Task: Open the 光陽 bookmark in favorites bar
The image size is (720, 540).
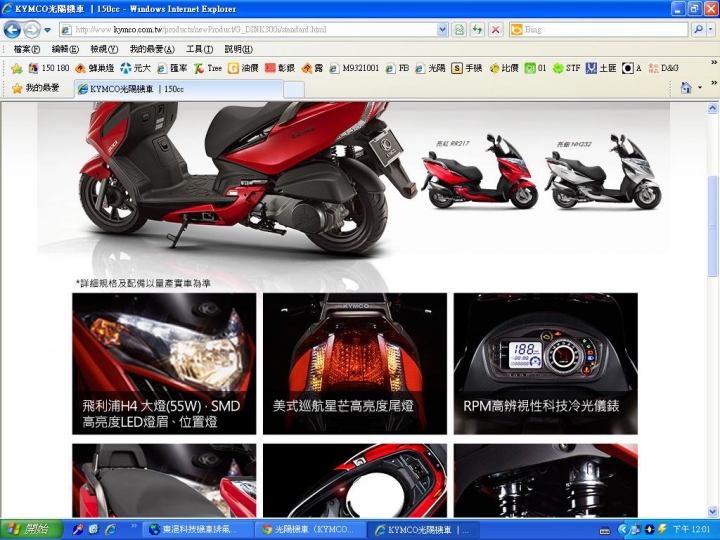Action: [x=430, y=68]
